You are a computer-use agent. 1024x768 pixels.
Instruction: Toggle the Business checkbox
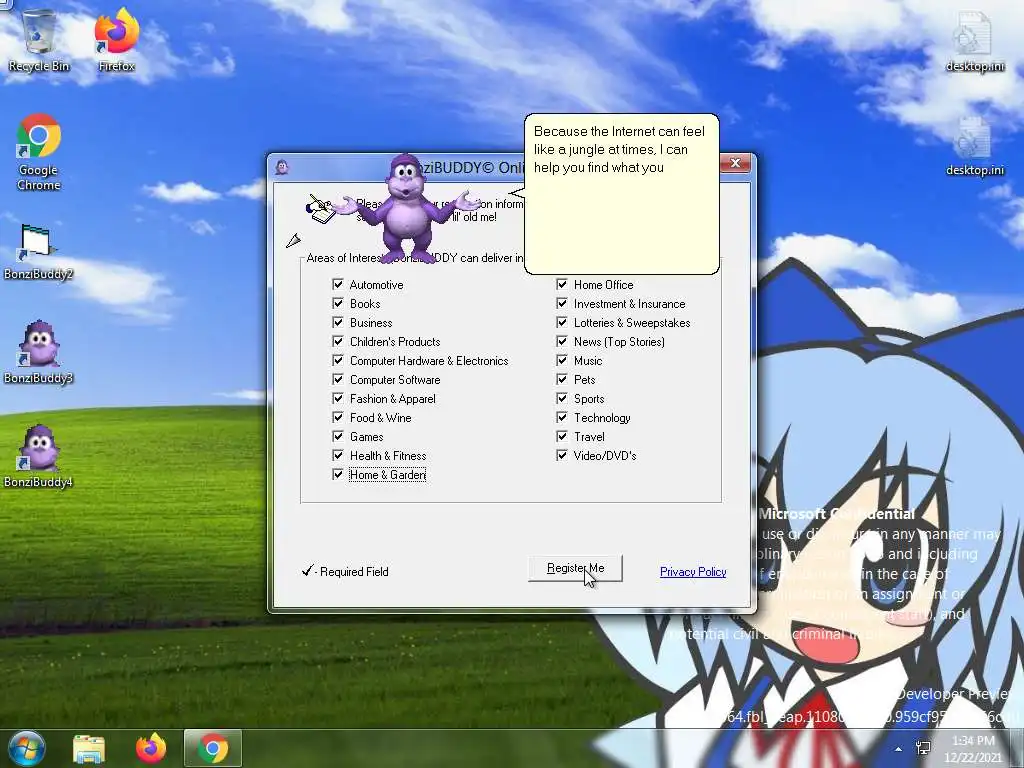[338, 322]
